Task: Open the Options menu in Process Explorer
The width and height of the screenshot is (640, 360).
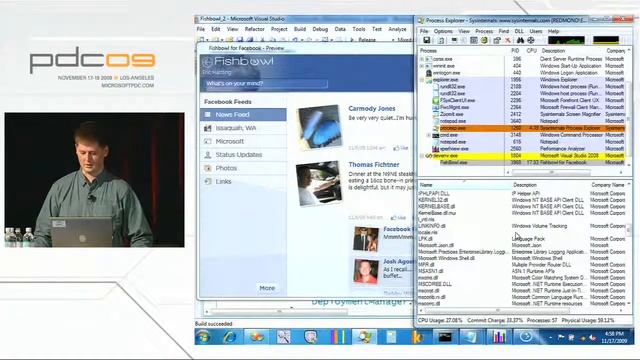Action: point(443,31)
